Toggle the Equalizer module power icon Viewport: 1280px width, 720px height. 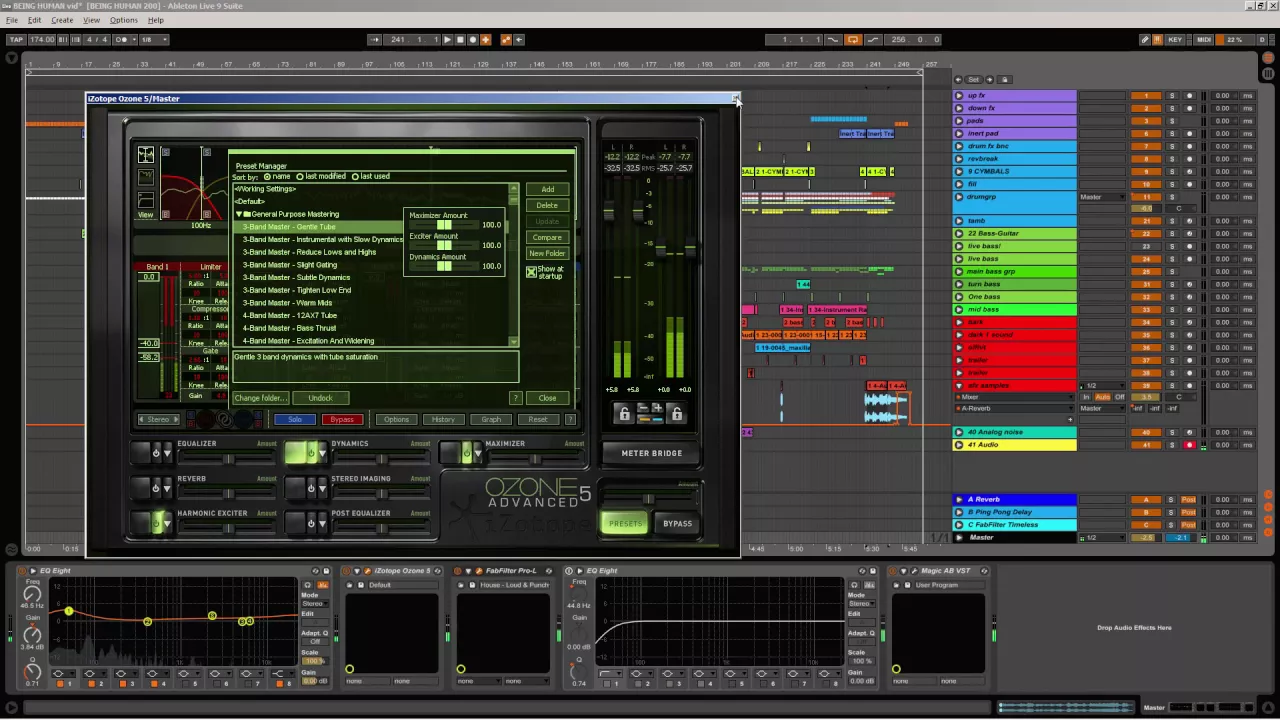pos(156,453)
